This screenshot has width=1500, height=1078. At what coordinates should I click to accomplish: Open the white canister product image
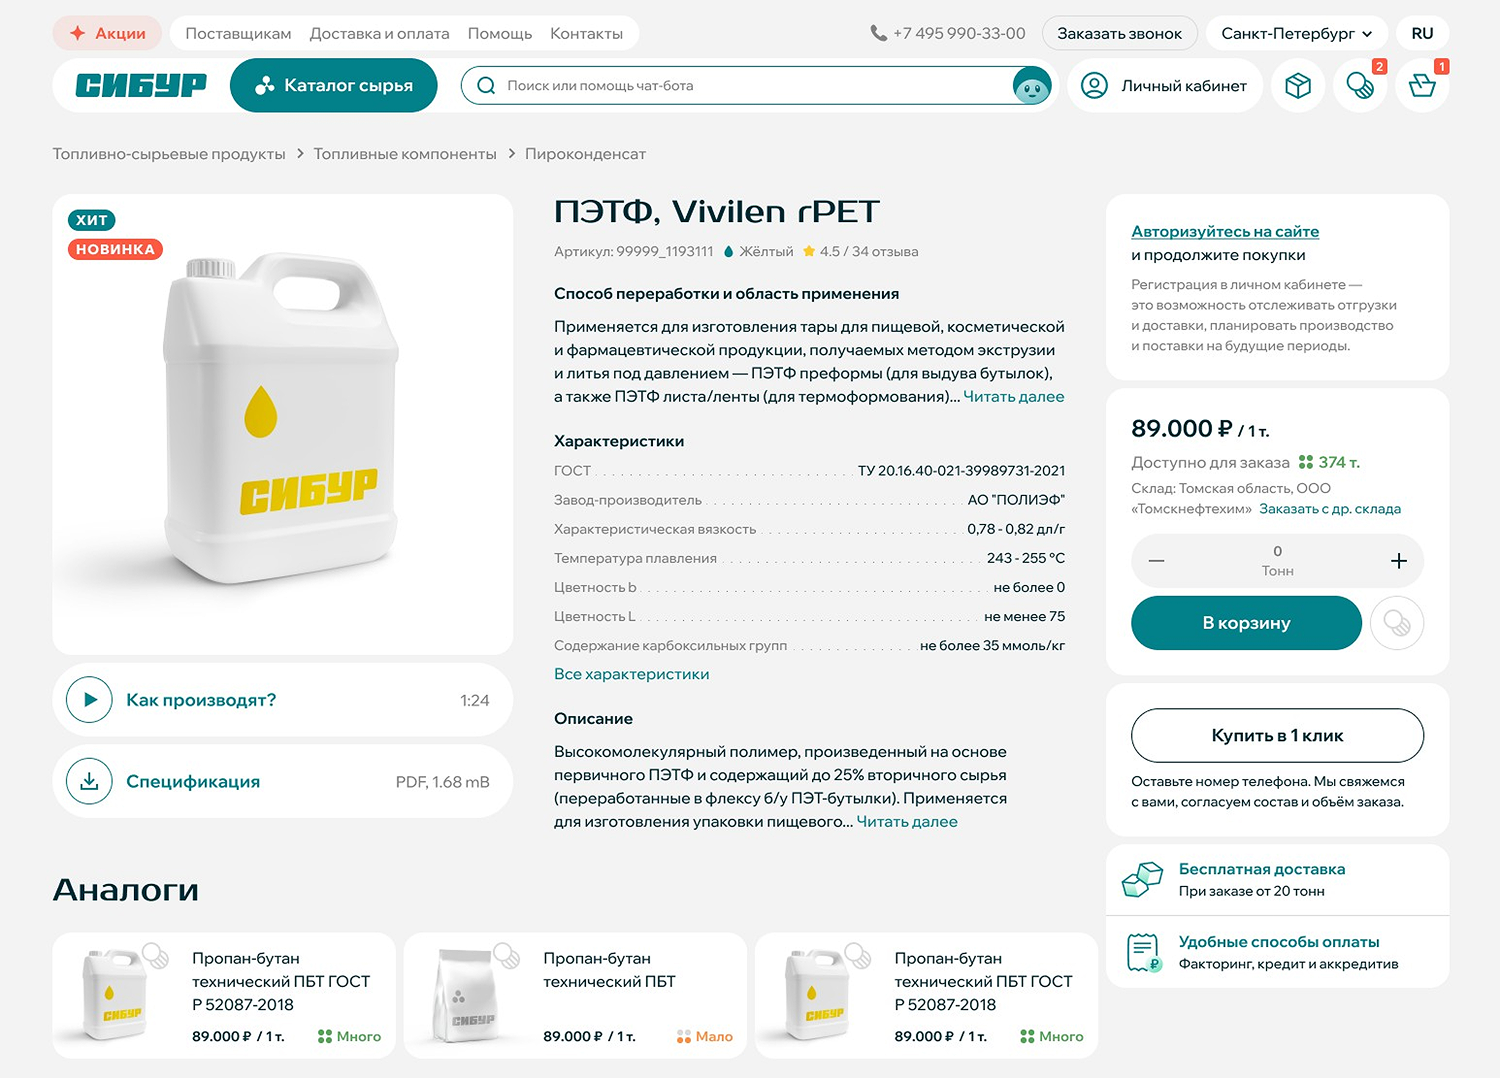[283, 420]
